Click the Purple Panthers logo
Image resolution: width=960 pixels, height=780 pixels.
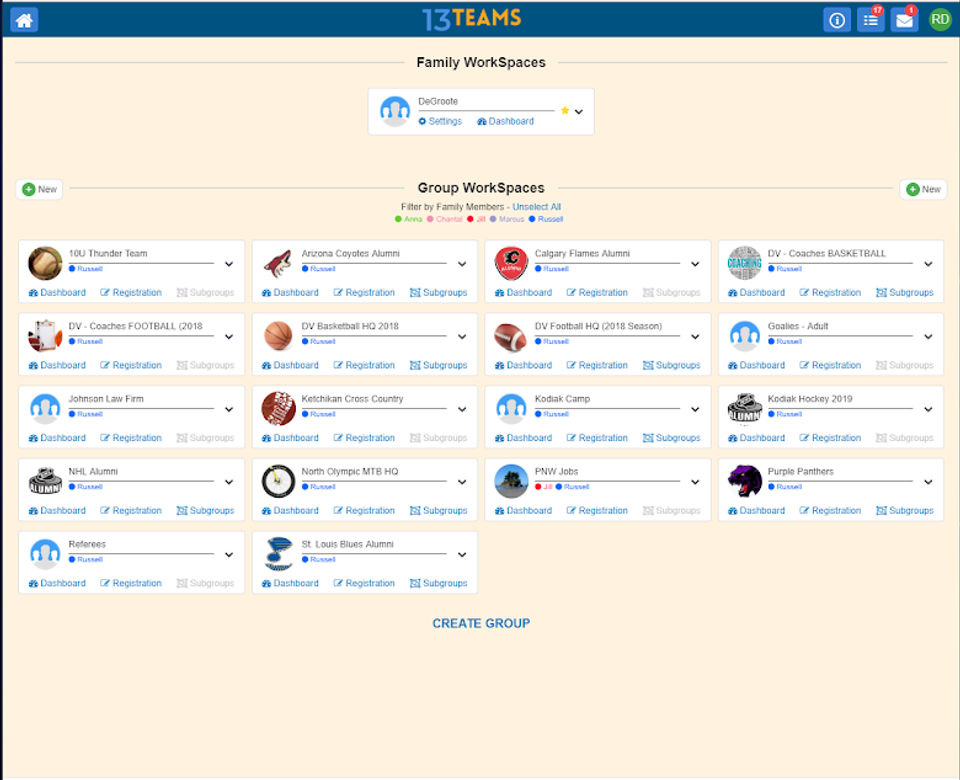(x=744, y=481)
